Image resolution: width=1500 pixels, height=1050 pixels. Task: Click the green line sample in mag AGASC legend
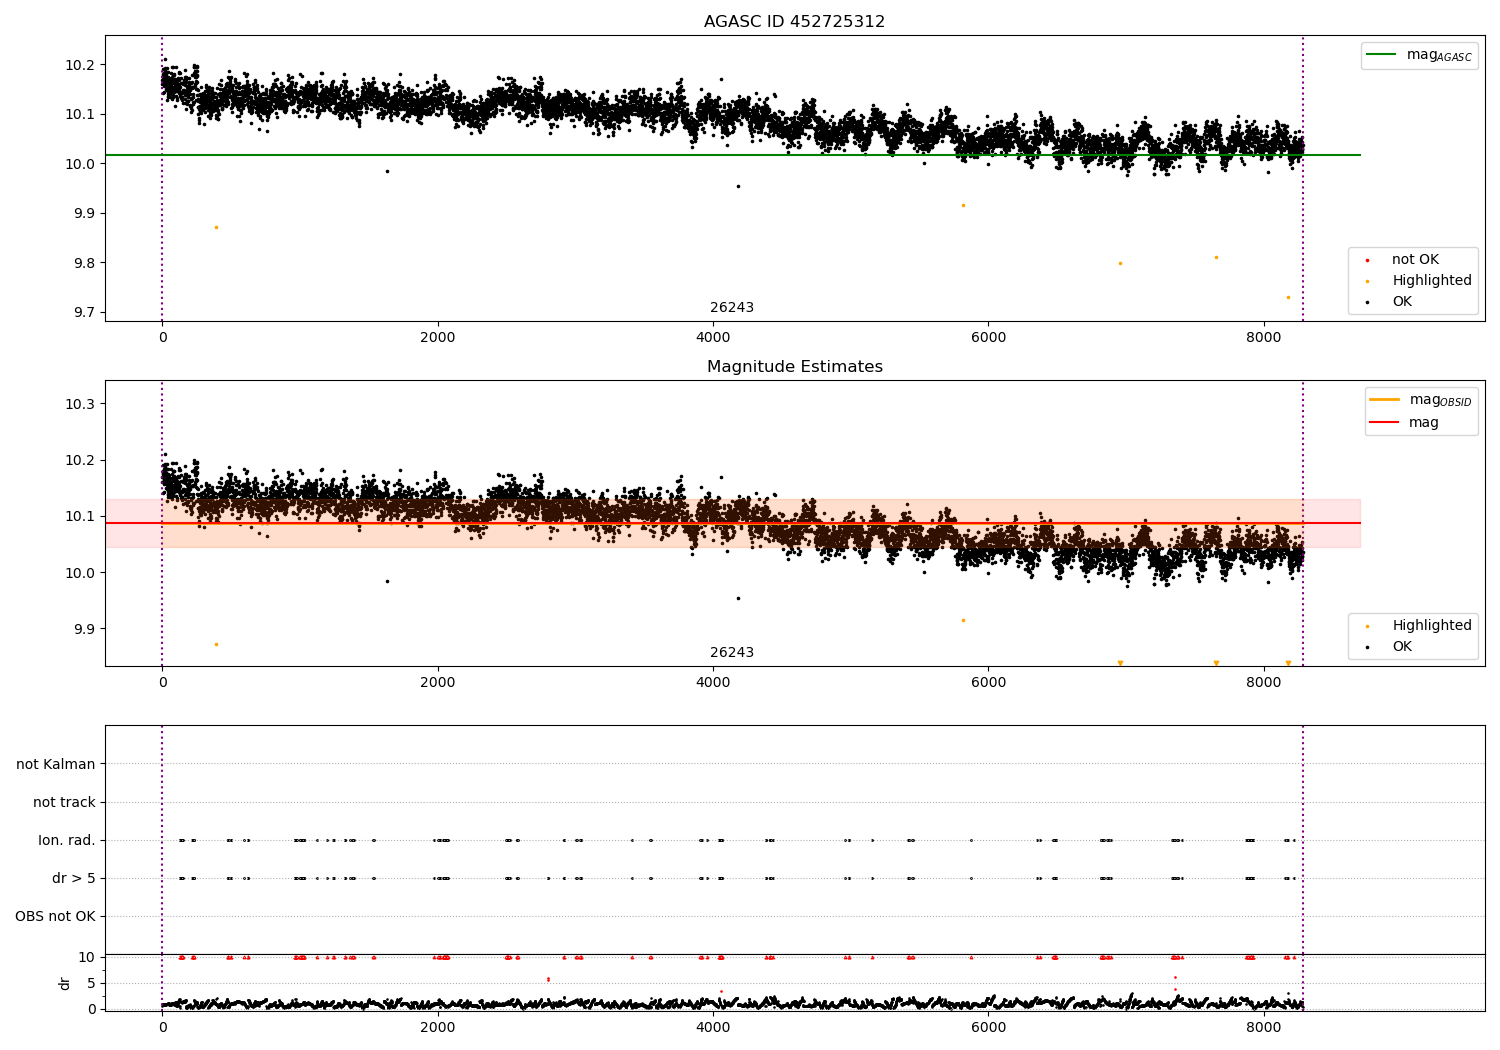pos(1381,55)
